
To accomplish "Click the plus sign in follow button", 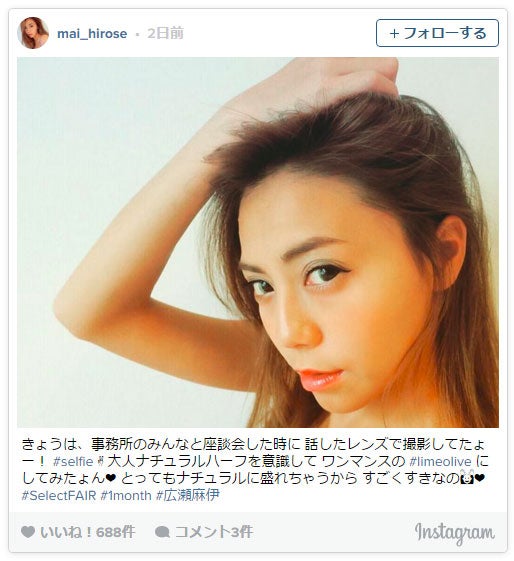I will click(x=394, y=34).
